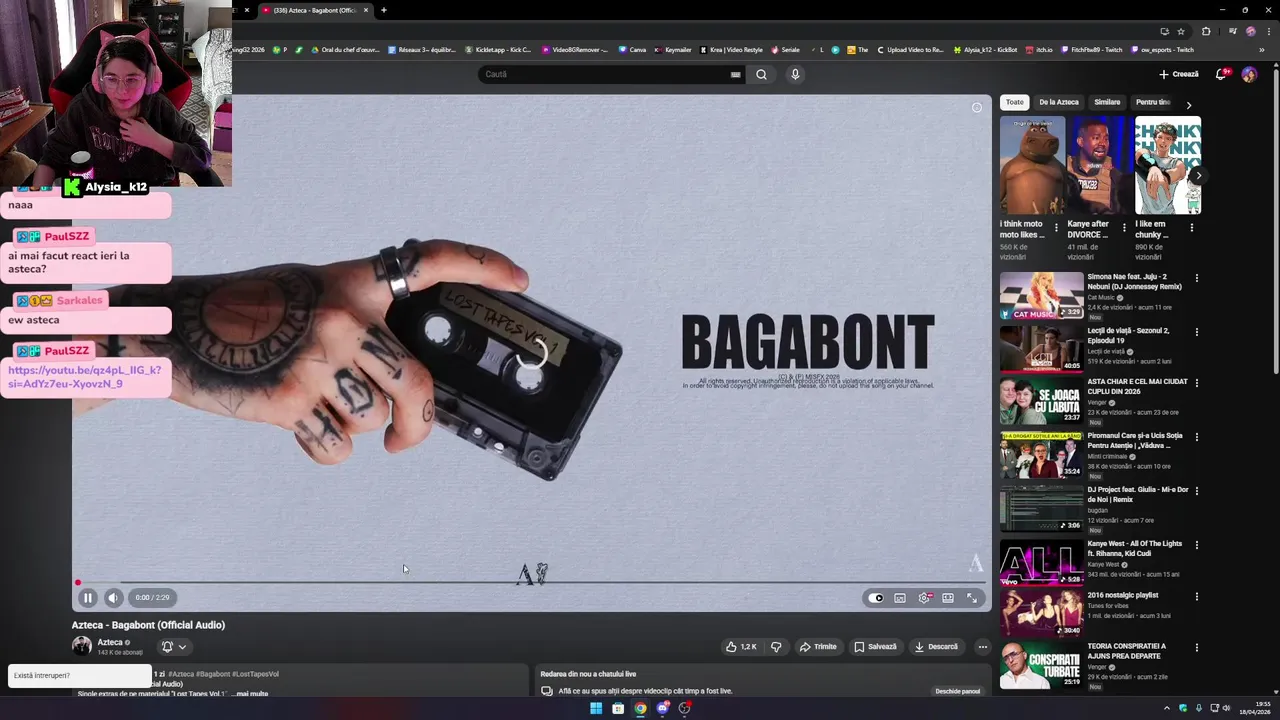Screen dimensions: 1280x720
Task: Click Deschide panoul chat button
Action: click(957, 691)
